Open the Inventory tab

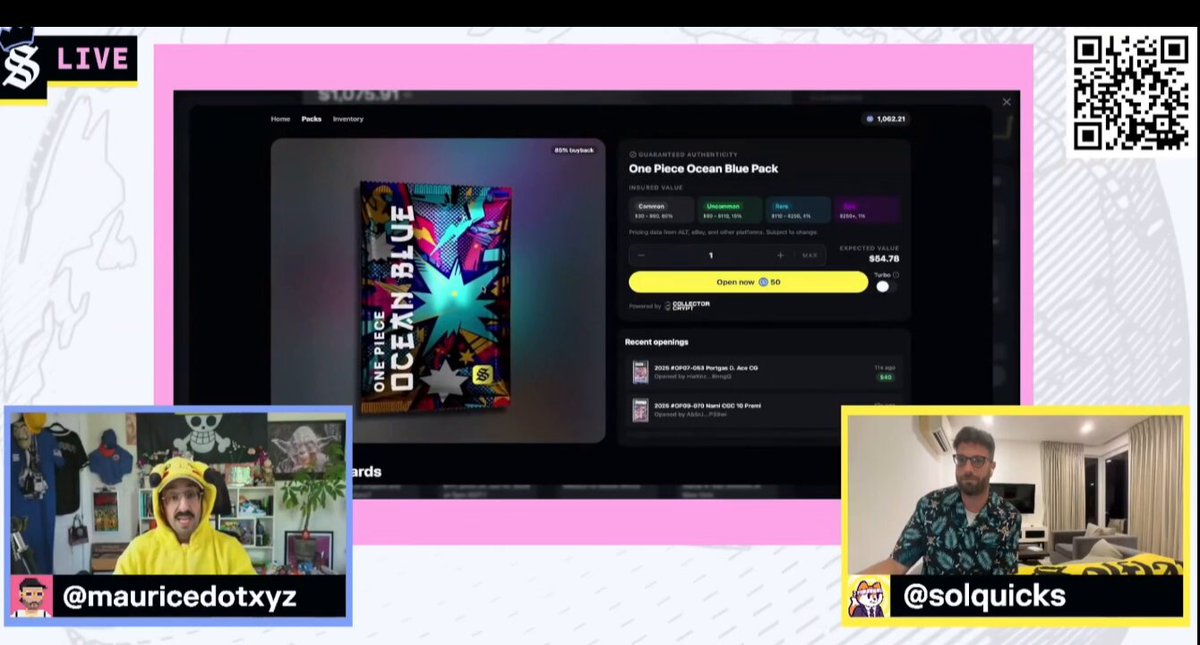[x=348, y=119]
